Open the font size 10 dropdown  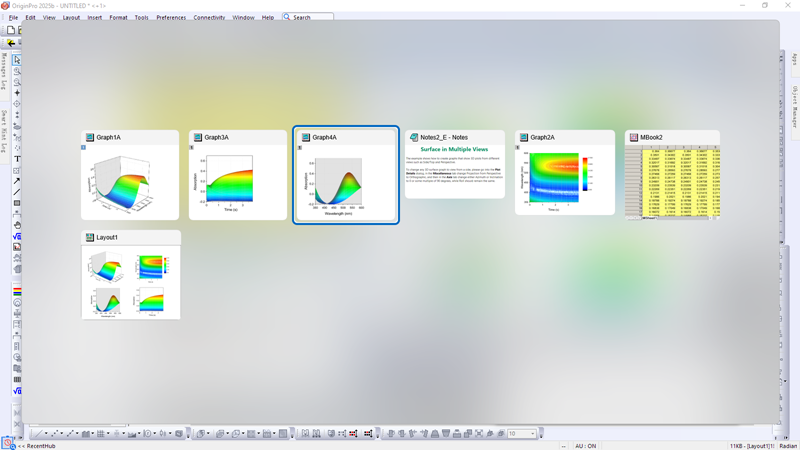point(533,434)
